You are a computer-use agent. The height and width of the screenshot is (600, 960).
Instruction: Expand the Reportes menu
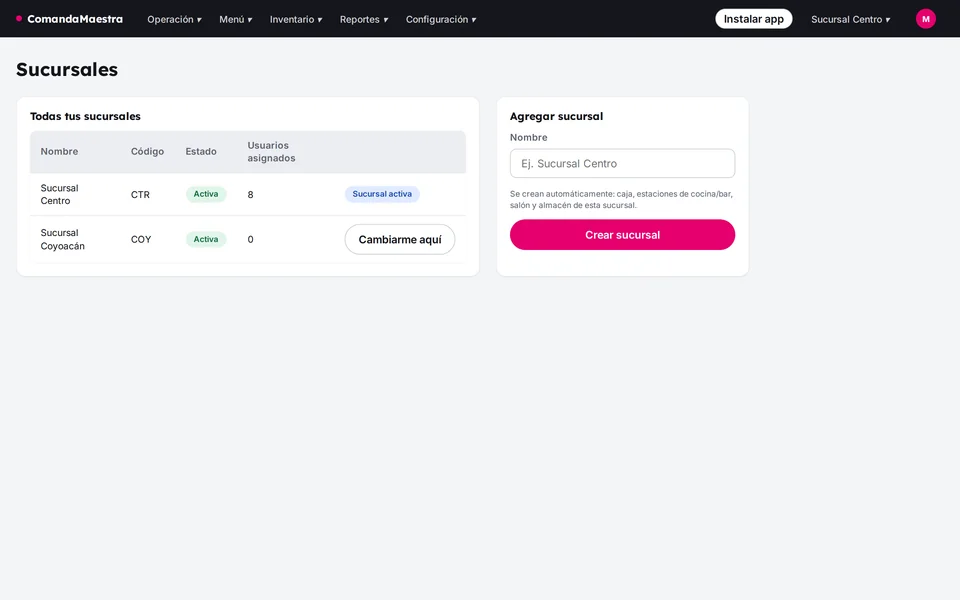(x=364, y=19)
